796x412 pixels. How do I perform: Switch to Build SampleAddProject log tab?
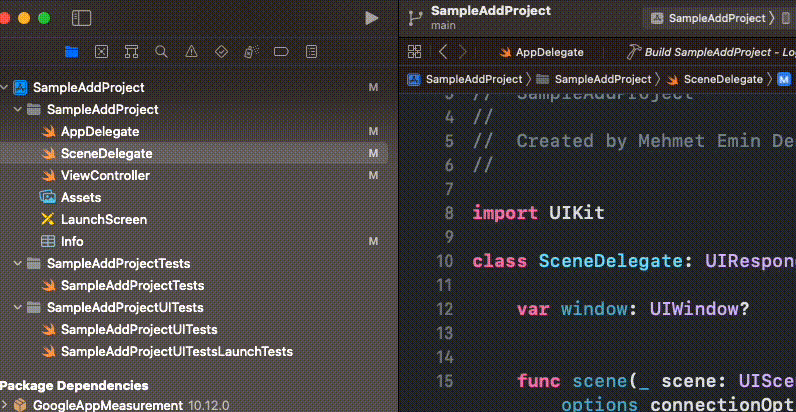[x=711, y=52]
